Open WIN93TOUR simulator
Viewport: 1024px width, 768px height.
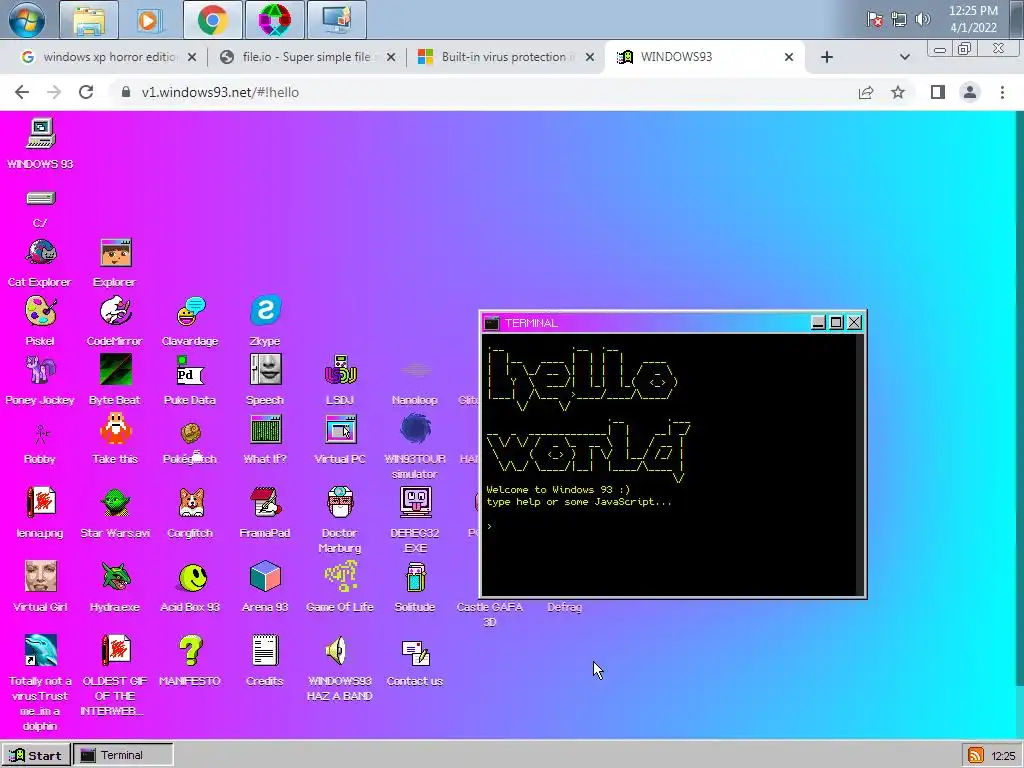pos(415,430)
